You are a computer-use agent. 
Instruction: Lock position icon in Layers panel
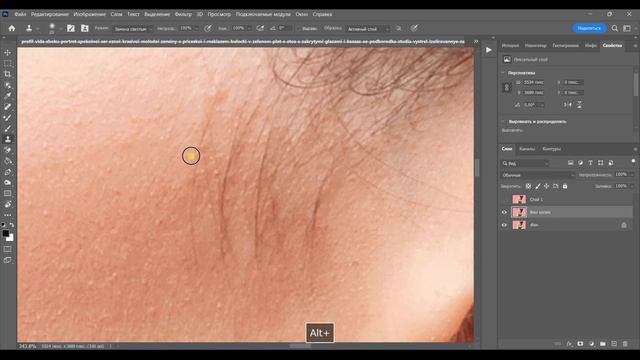pyautogui.click(x=547, y=186)
